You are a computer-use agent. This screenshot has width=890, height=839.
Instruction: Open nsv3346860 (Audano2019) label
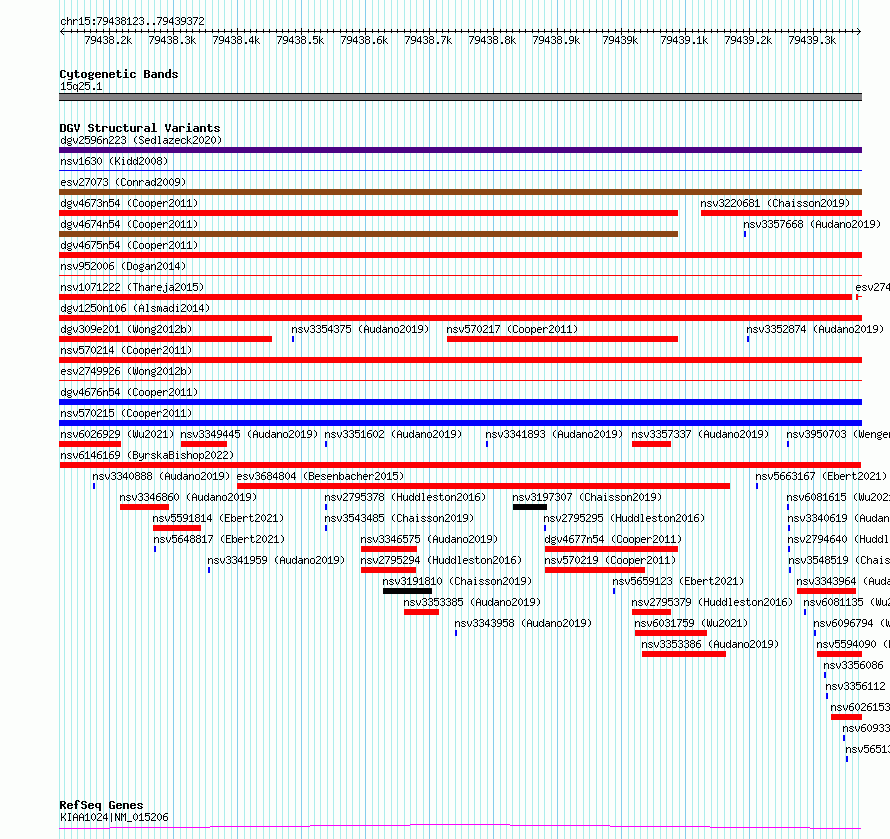pos(188,497)
